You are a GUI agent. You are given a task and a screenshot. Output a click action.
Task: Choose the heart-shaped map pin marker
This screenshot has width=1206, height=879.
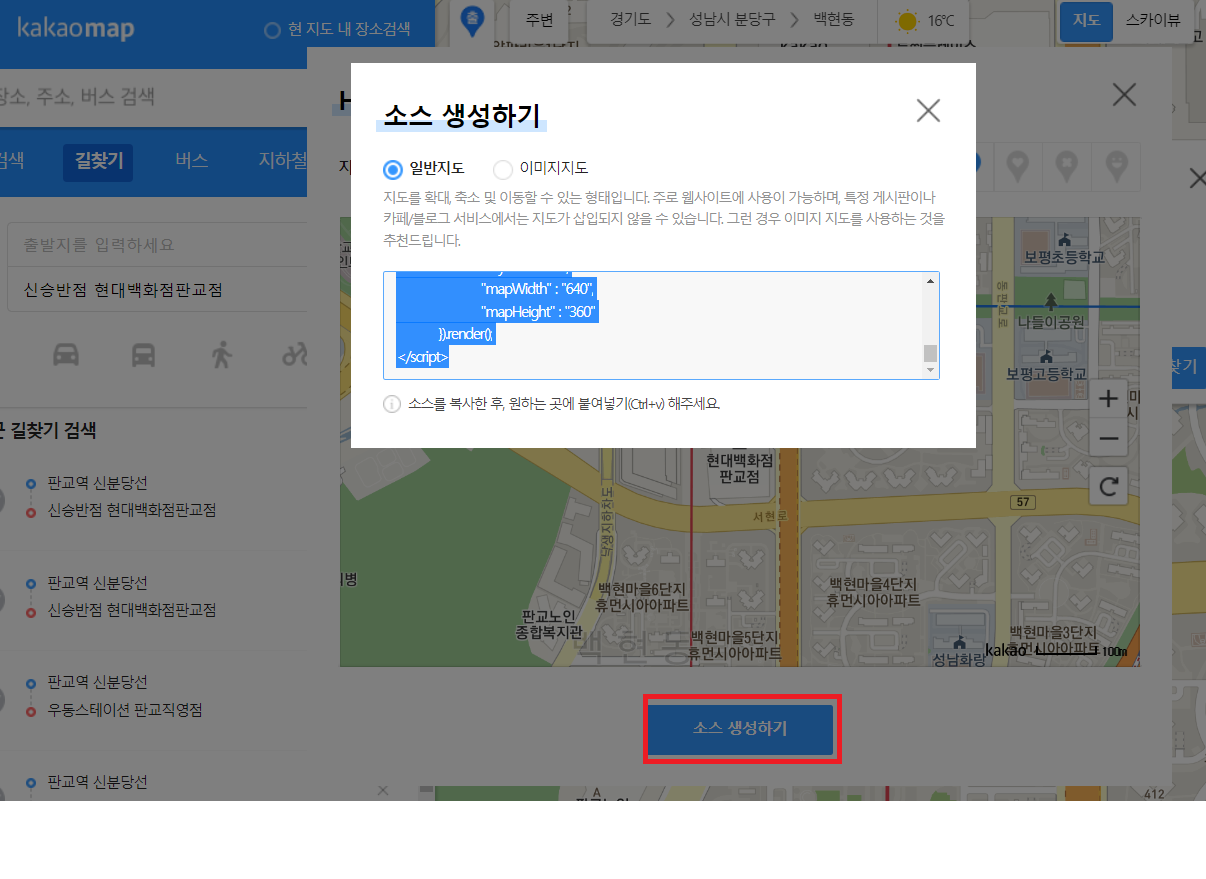pyautogui.click(x=1018, y=166)
